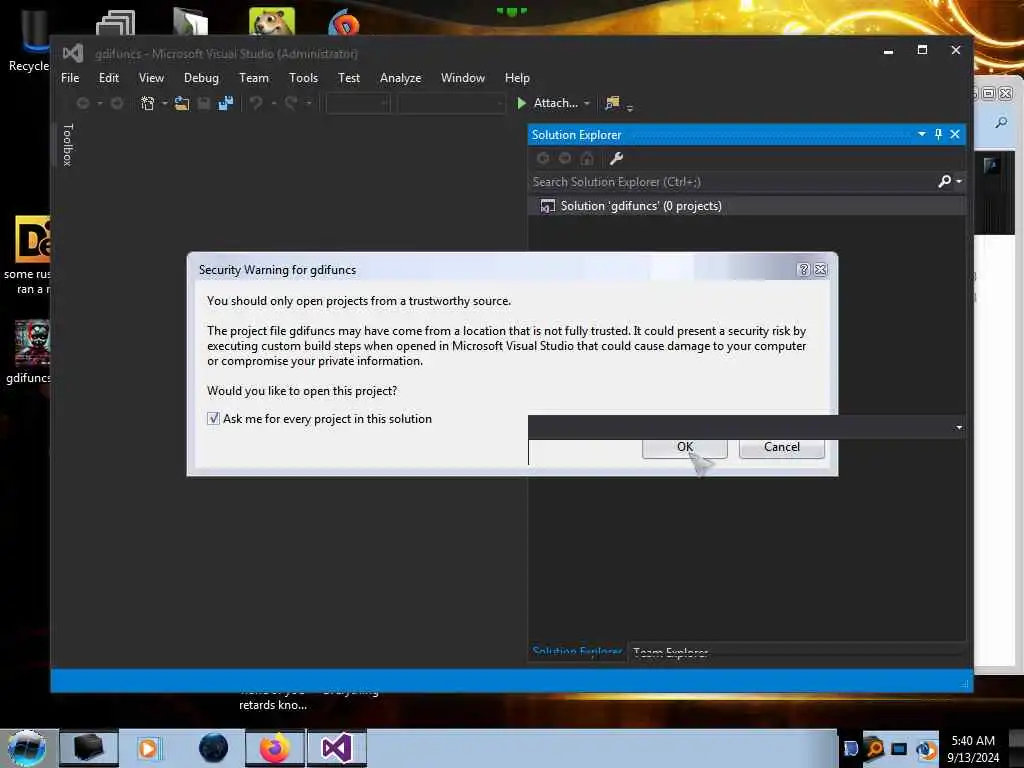Click the Navigate Backward toolbar icon
Screen dimensions: 1024x768
83,103
